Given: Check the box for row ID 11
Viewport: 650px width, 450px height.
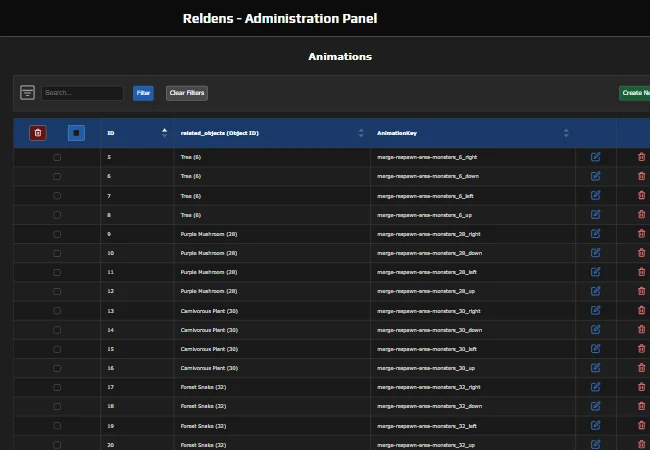Looking at the screenshot, I should tap(57, 272).
